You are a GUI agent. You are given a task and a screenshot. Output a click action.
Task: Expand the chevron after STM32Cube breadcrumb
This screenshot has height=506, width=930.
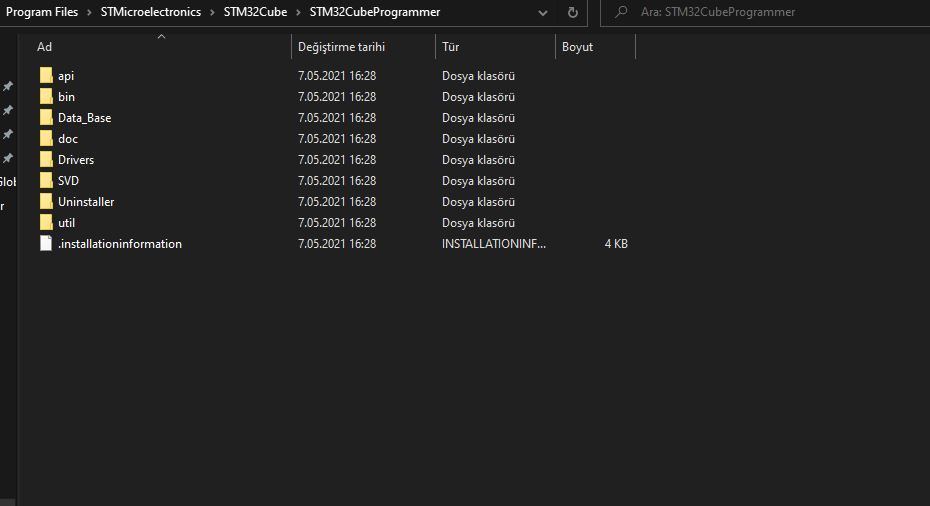[x=298, y=12]
